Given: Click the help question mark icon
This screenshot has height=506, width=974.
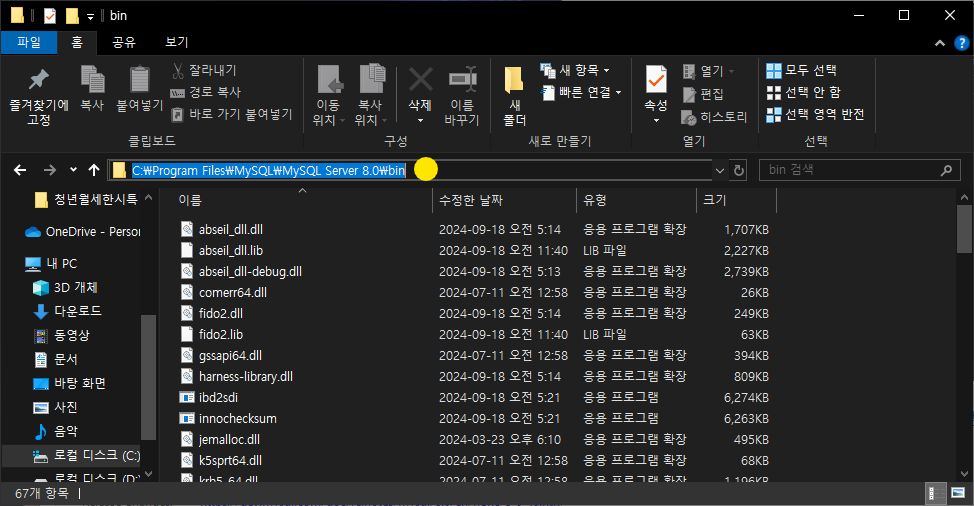Looking at the screenshot, I should (x=961, y=43).
